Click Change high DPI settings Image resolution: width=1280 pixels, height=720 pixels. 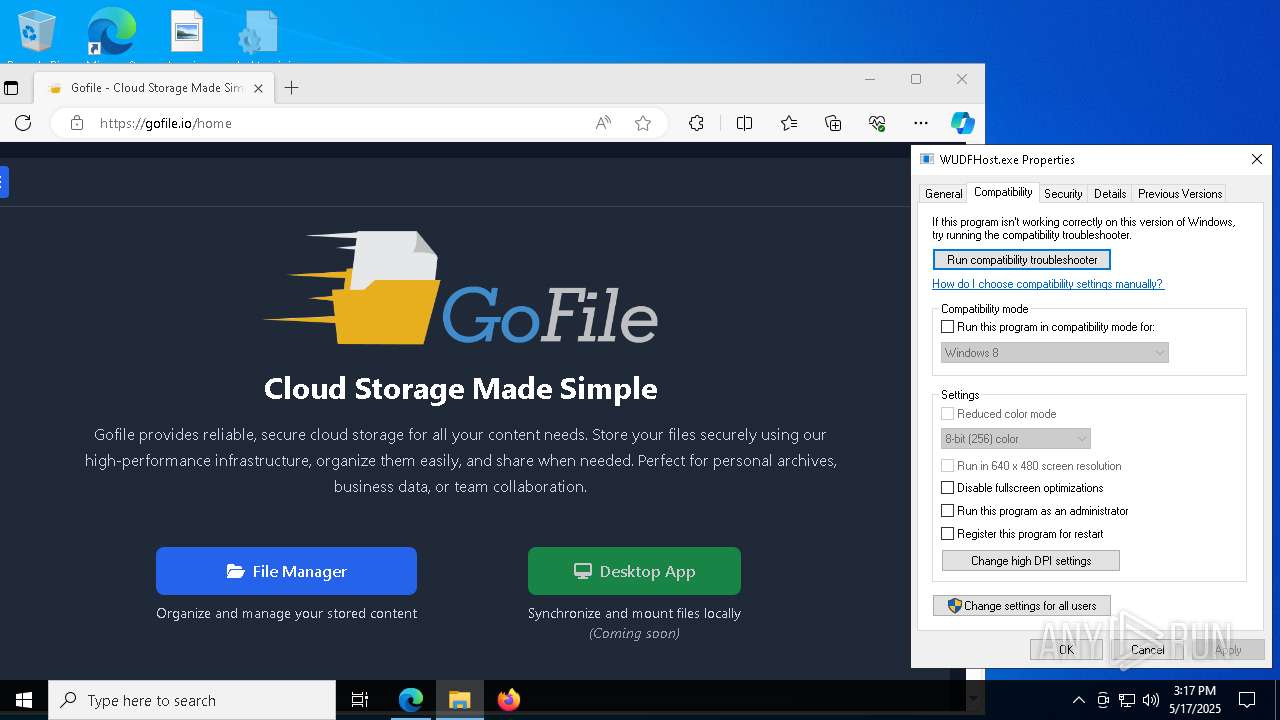click(x=1031, y=561)
